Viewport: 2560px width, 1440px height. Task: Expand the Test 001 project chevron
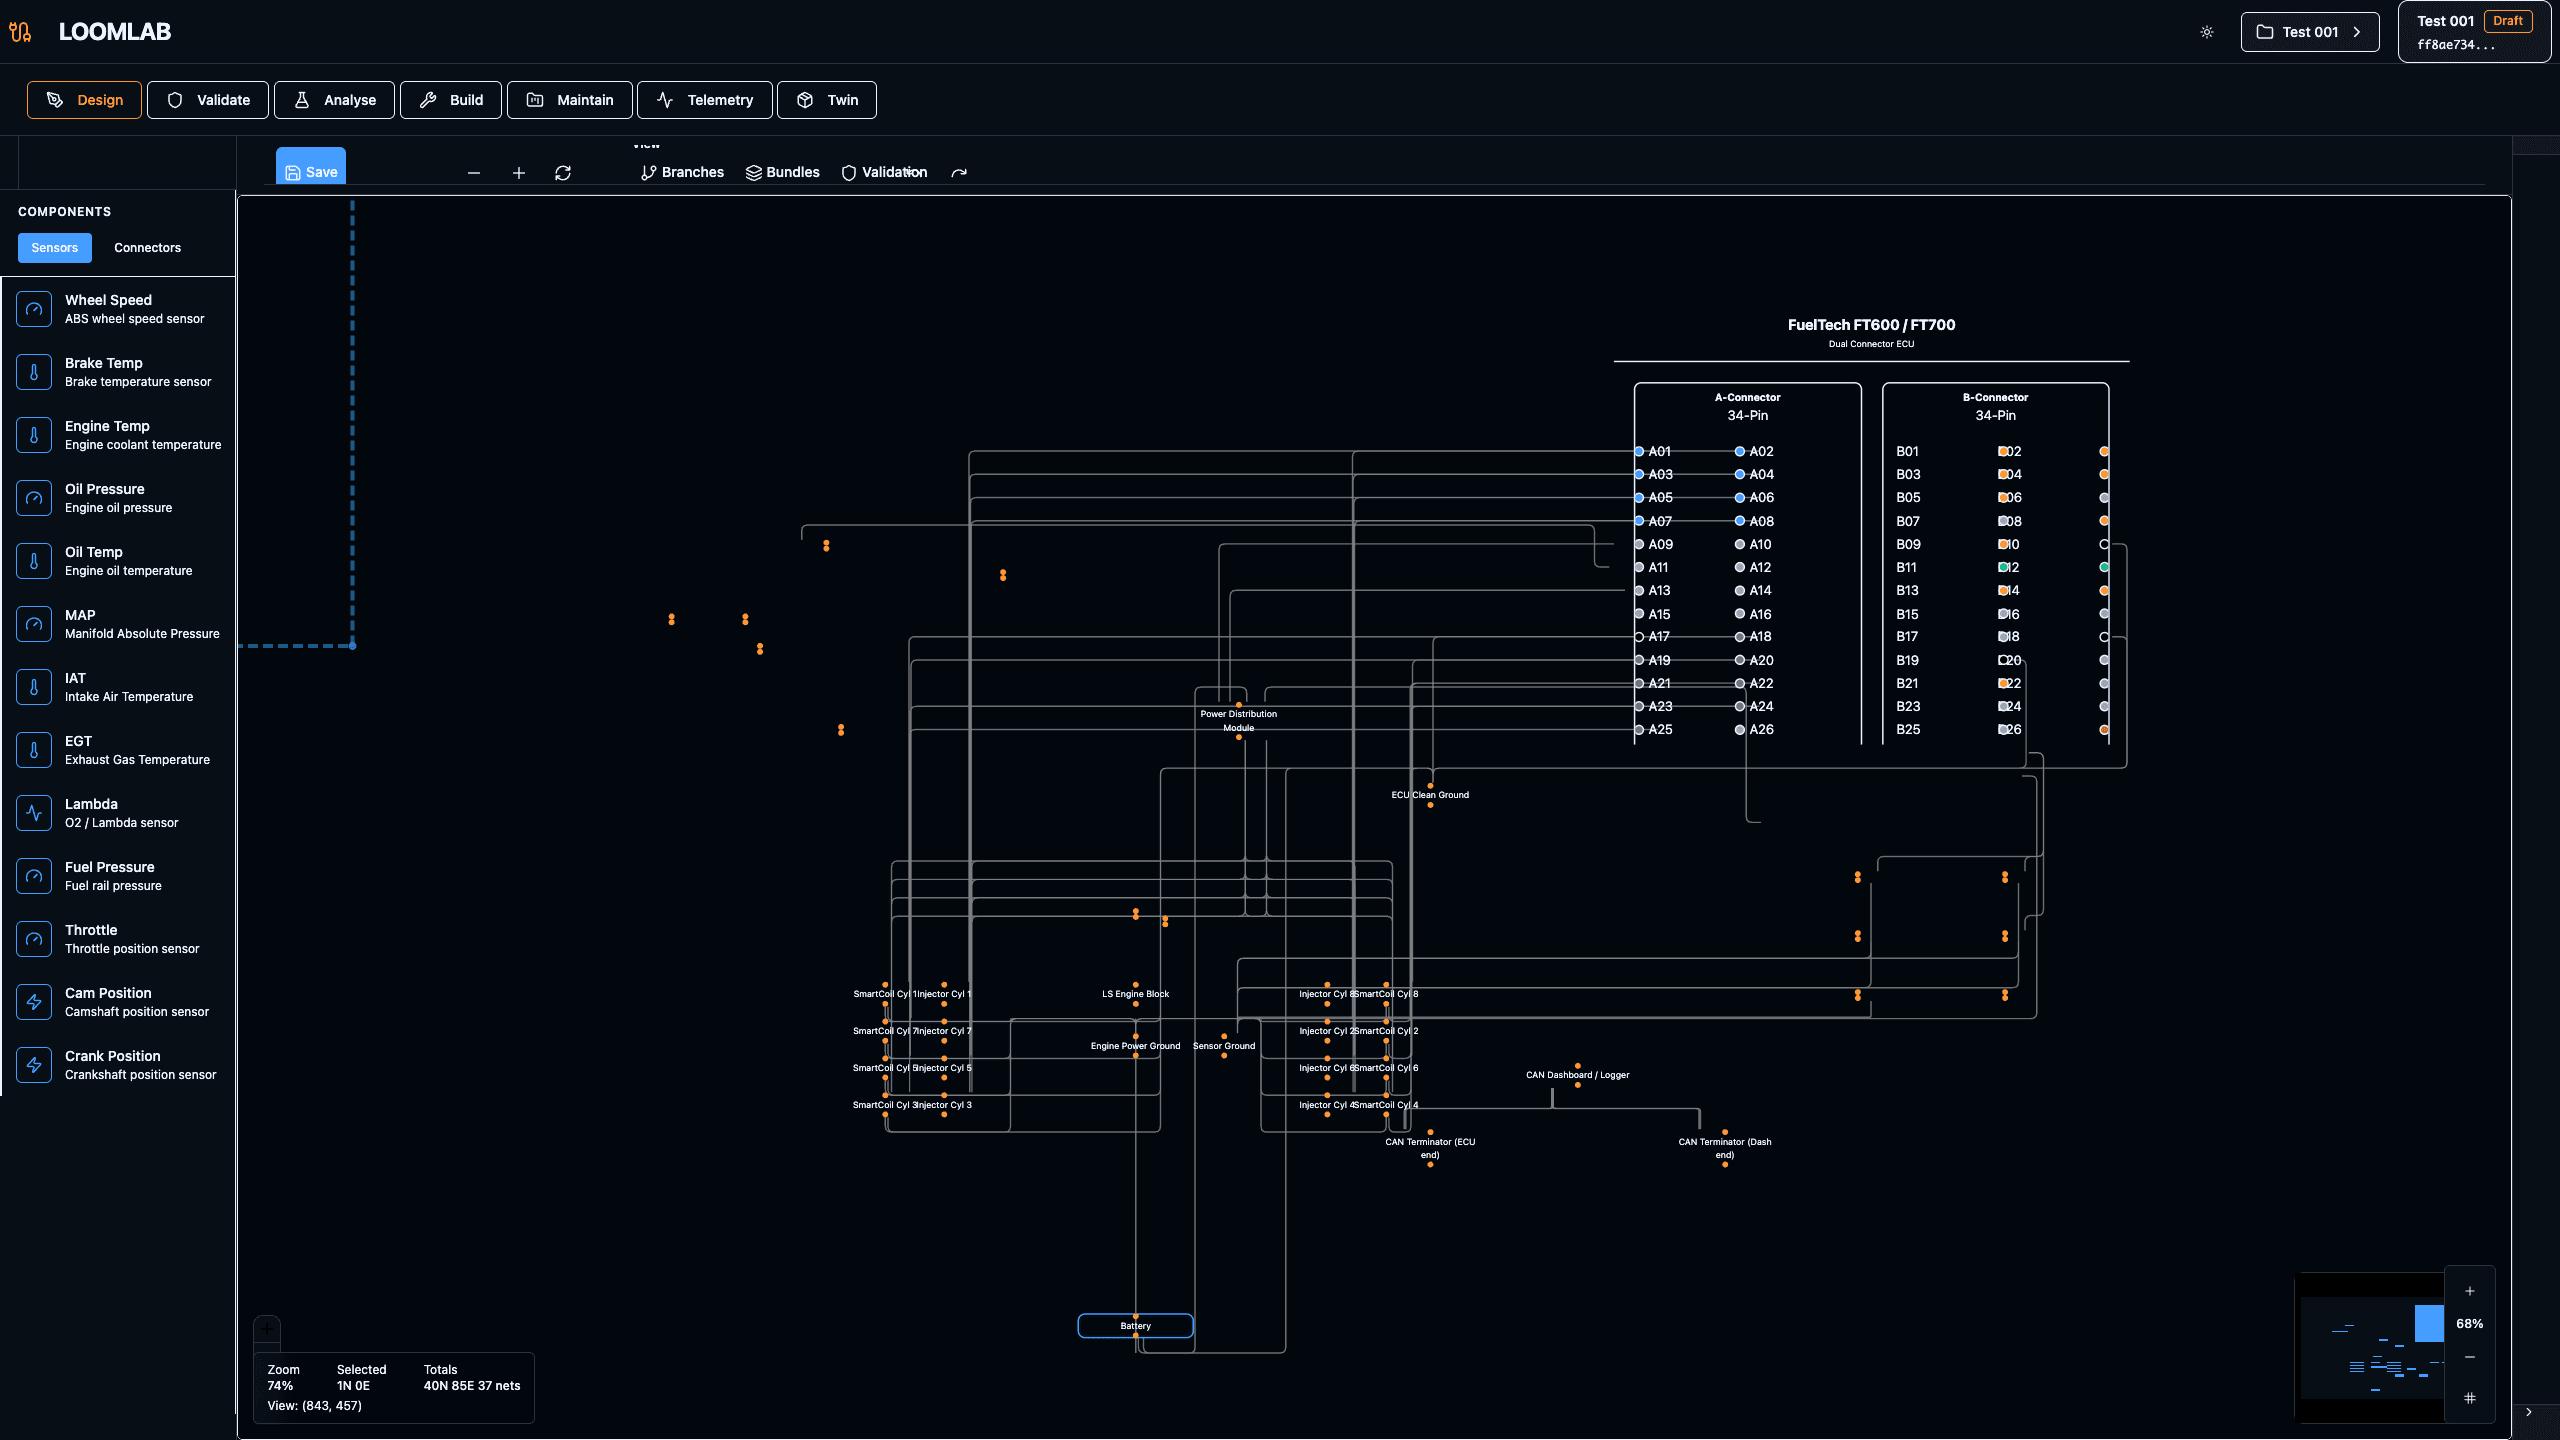coord(2358,31)
